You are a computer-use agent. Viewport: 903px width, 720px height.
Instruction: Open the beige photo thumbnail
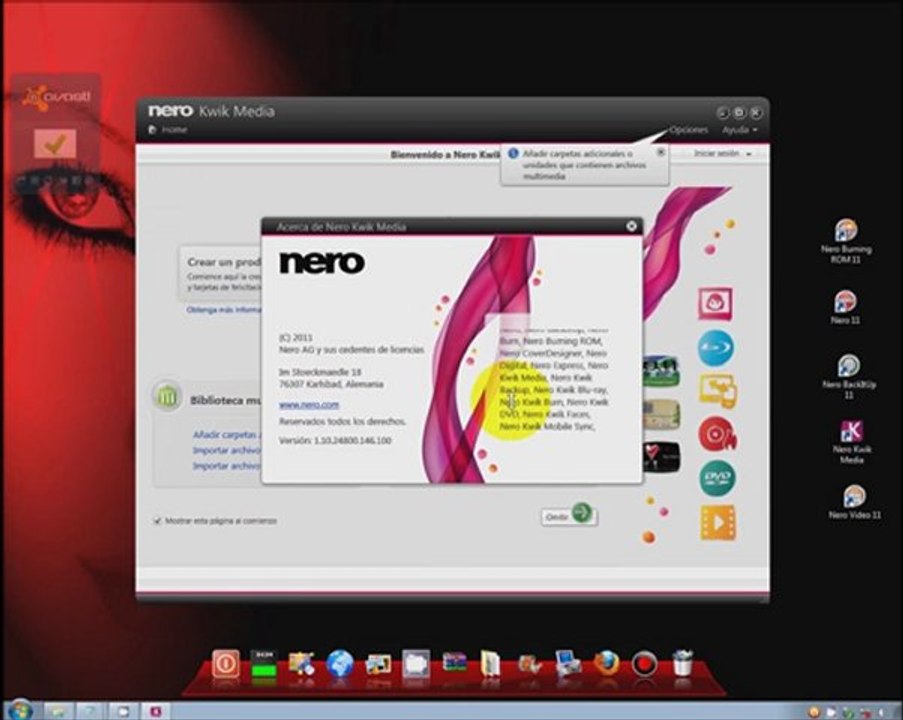(661, 414)
